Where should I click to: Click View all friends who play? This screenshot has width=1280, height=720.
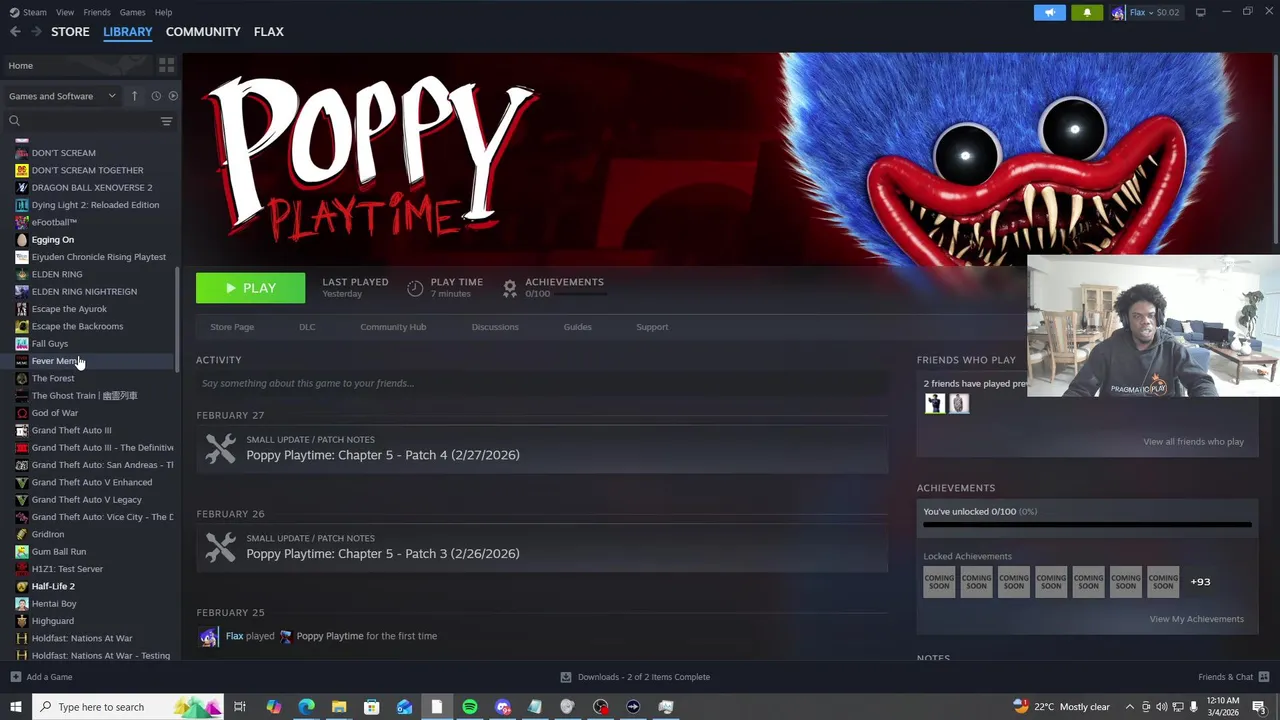1193,442
